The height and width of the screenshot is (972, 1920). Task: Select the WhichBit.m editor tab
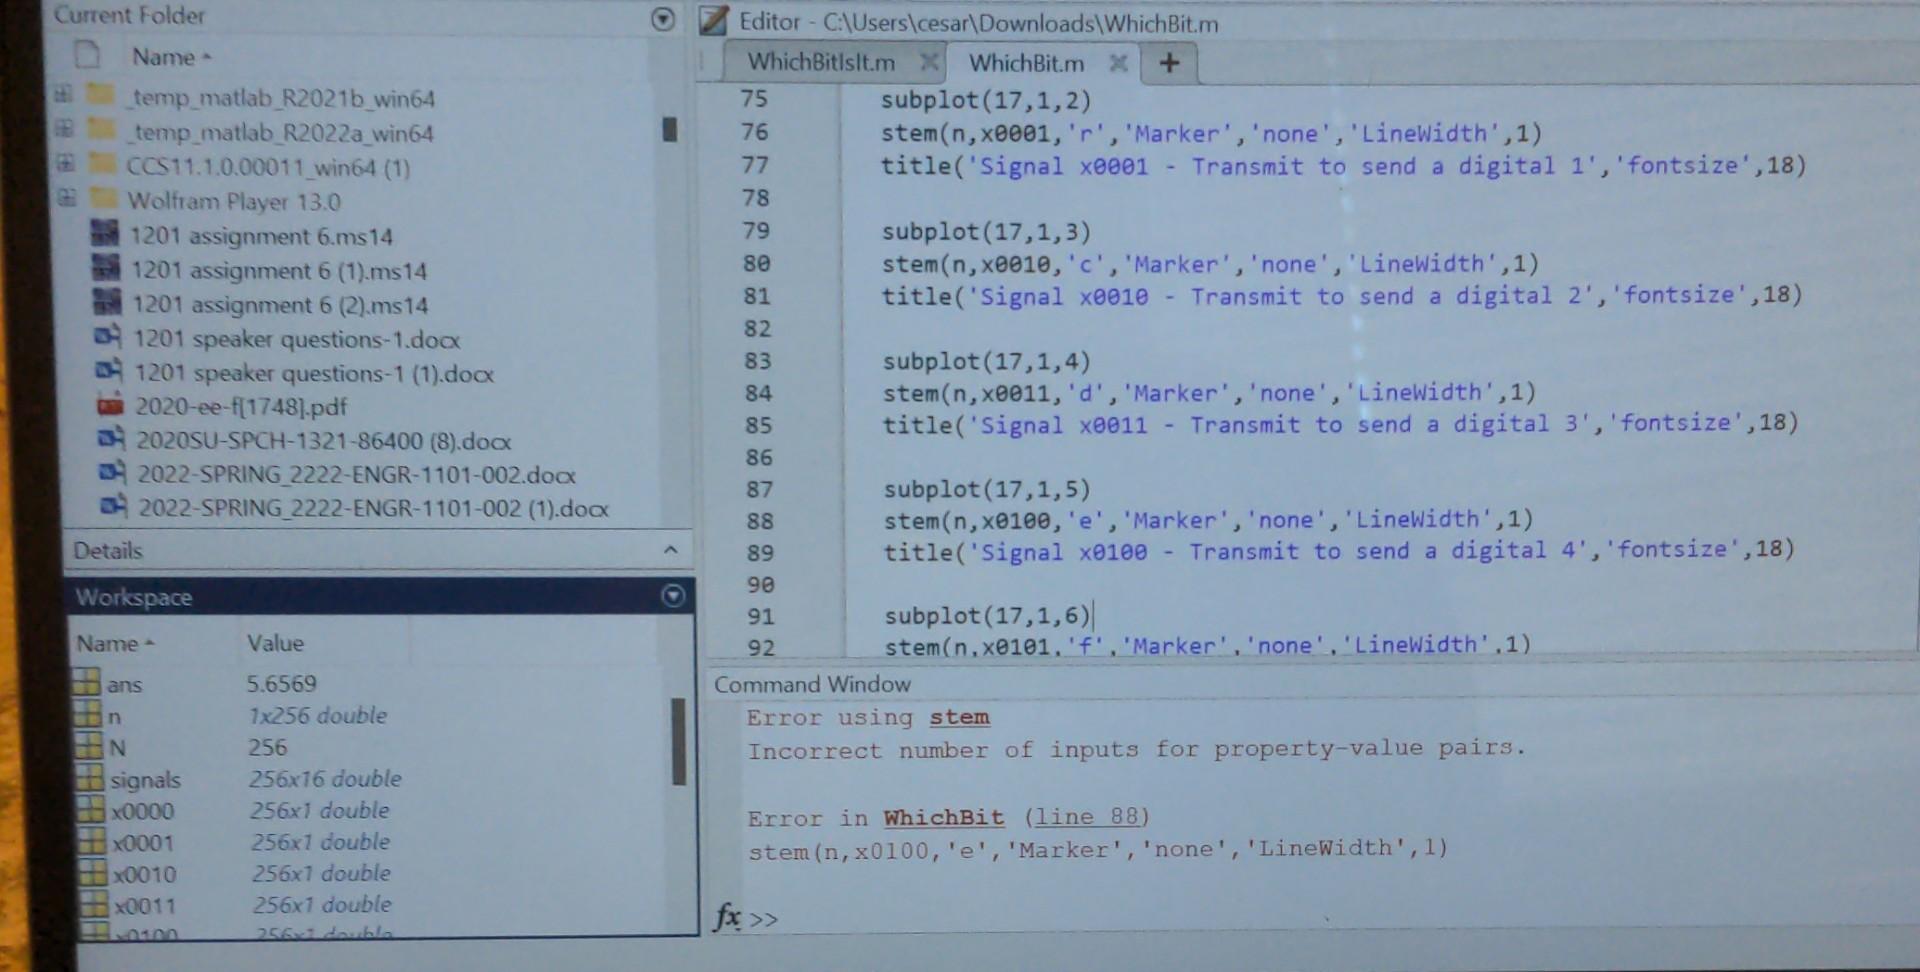pos(1027,62)
